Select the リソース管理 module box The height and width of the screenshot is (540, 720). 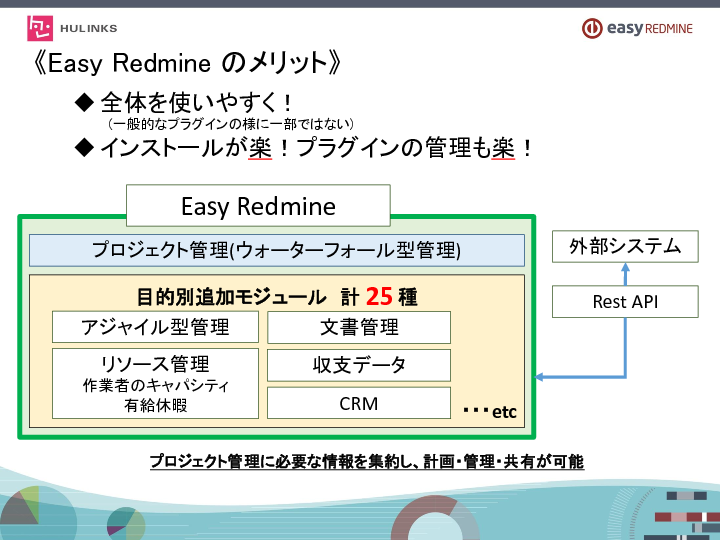point(155,383)
